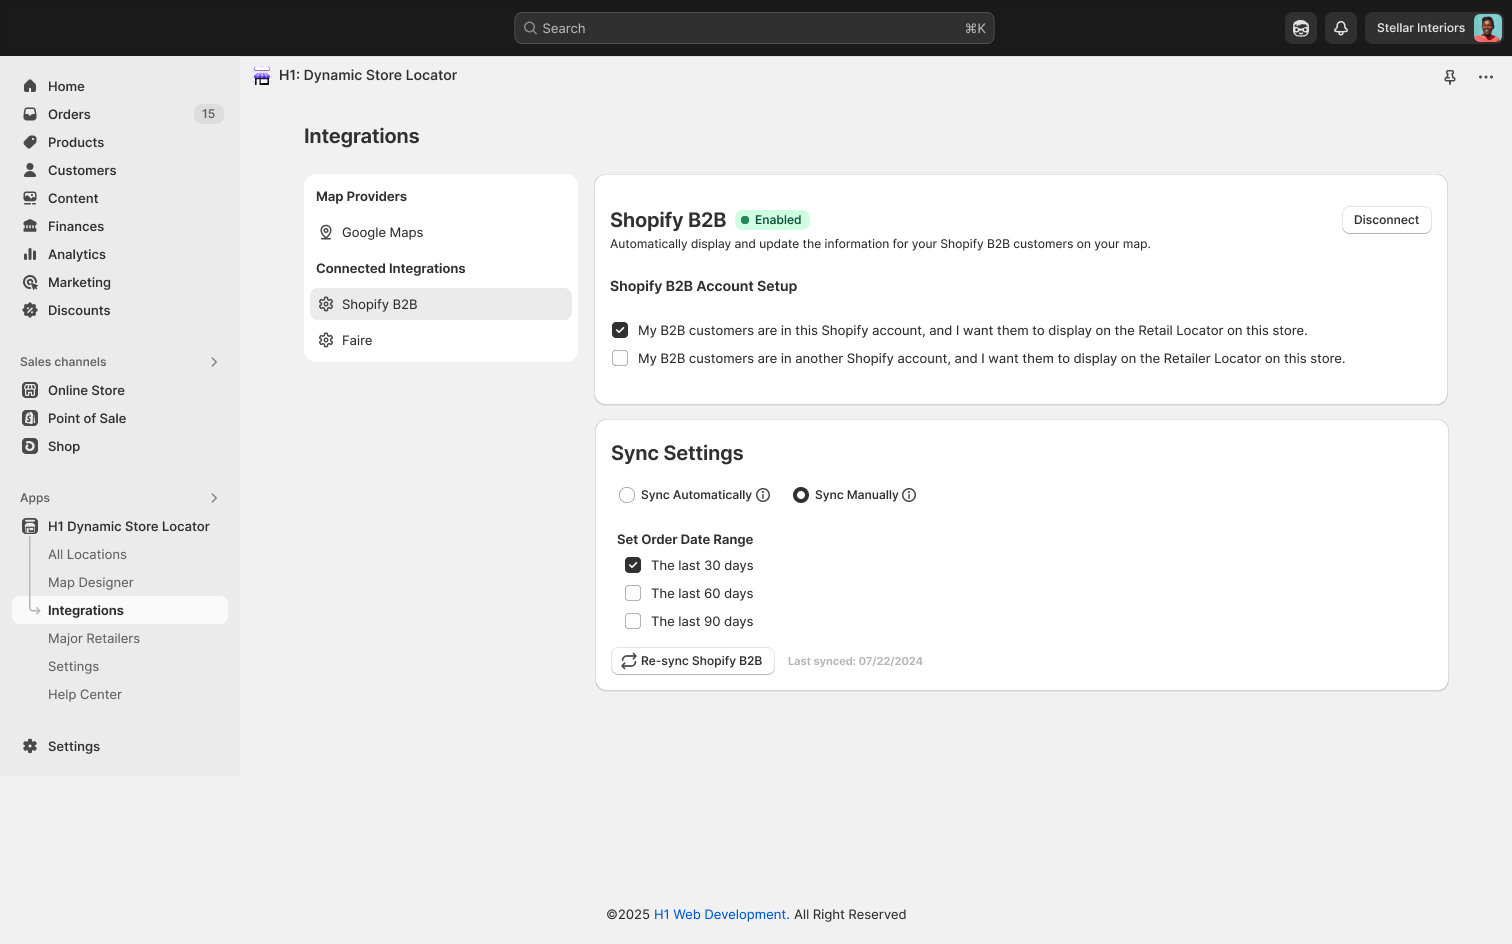Open Major Retailers in app menu

pos(94,638)
